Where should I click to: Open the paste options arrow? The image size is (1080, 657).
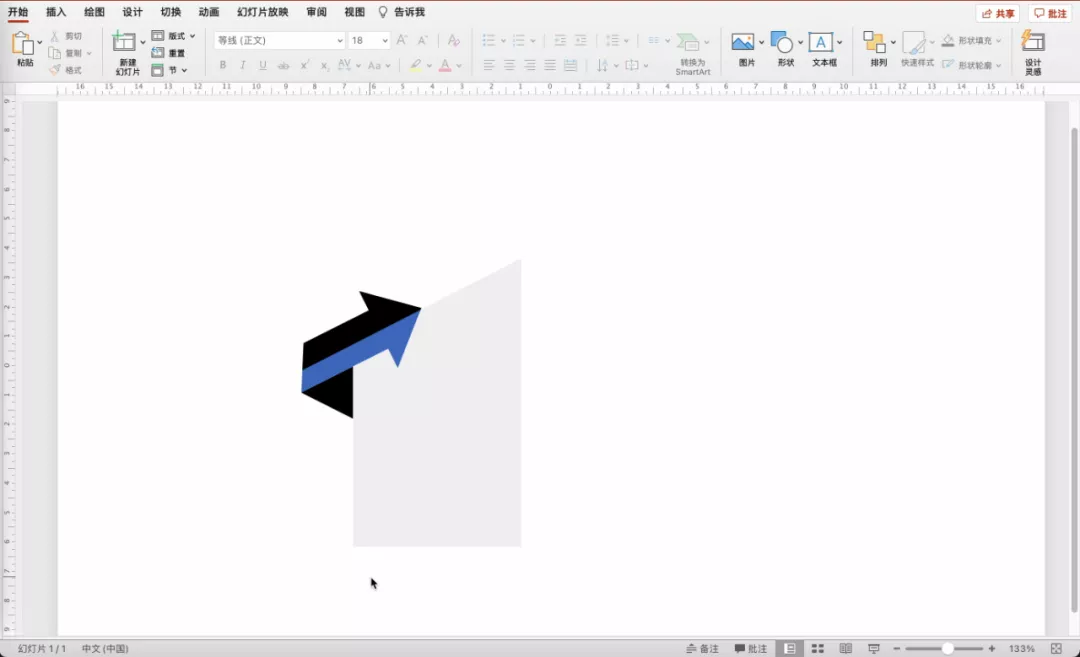39,43
